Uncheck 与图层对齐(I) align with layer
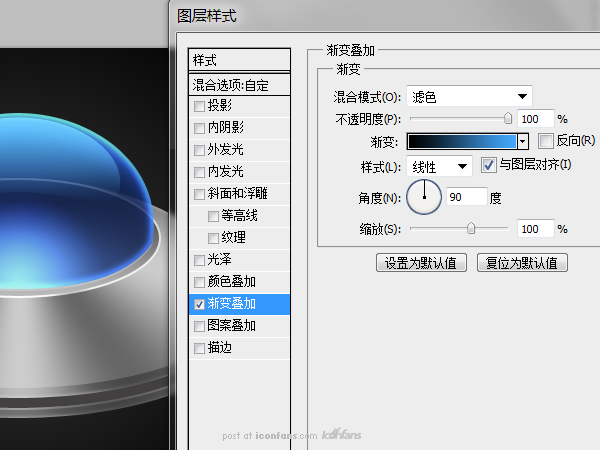600x450 pixels. (x=489, y=165)
